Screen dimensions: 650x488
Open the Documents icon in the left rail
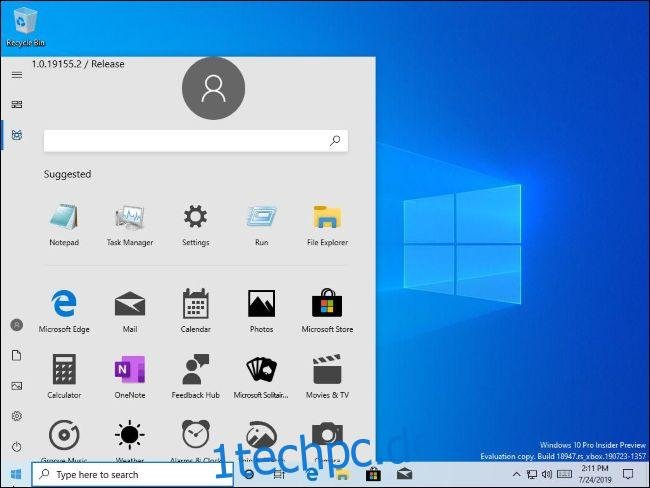pyautogui.click(x=17, y=355)
